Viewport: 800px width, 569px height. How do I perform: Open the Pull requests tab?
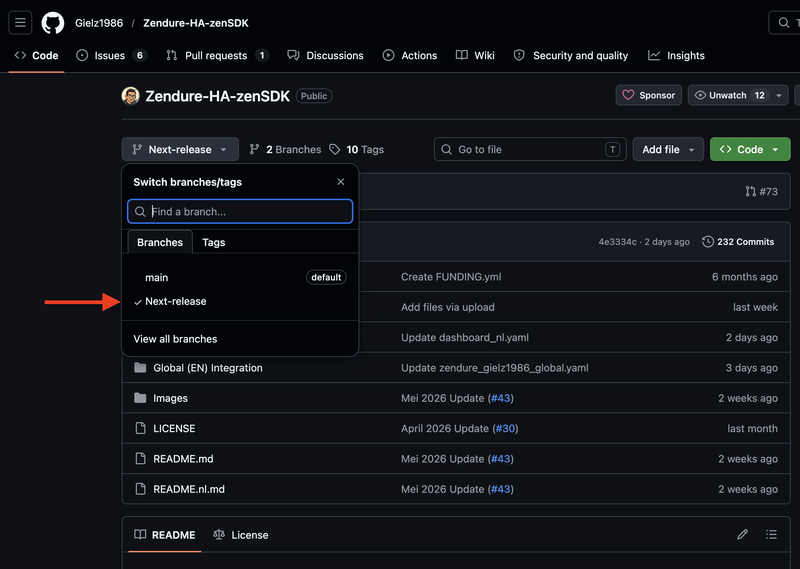click(x=218, y=56)
